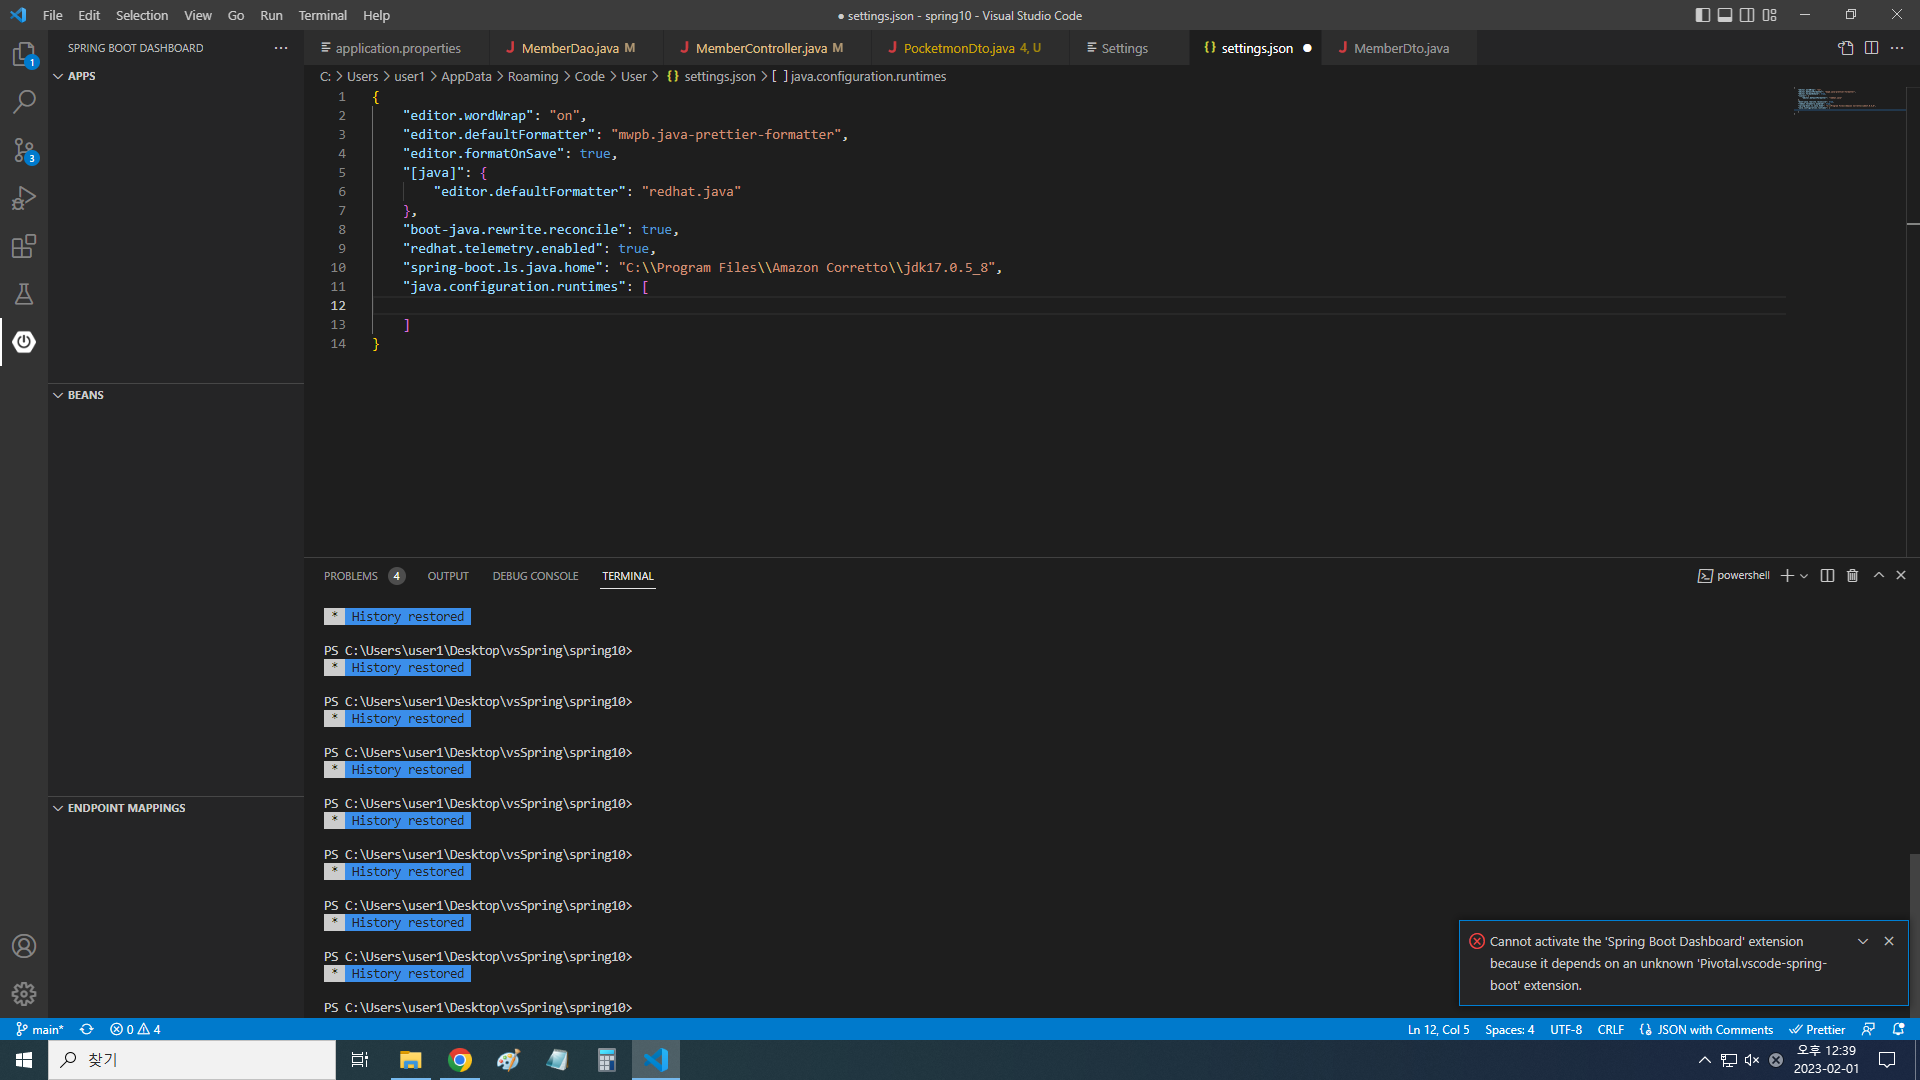Viewport: 1920px width, 1080px height.
Task: Click AppData in the breadcrumb path
Action: (x=466, y=77)
